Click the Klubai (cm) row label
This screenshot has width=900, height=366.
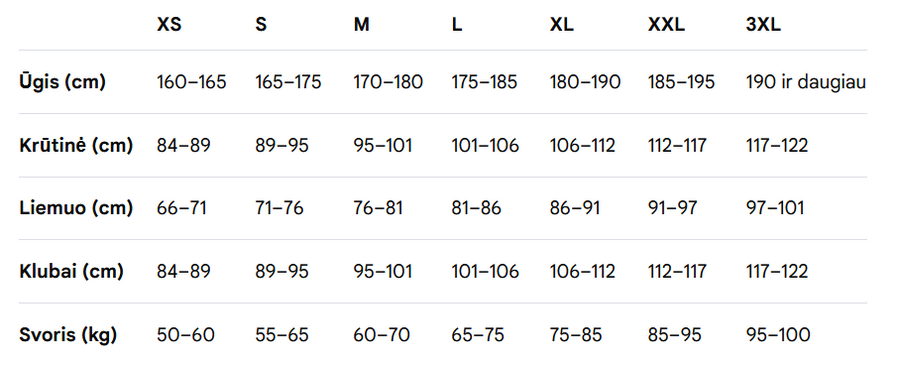tap(71, 271)
